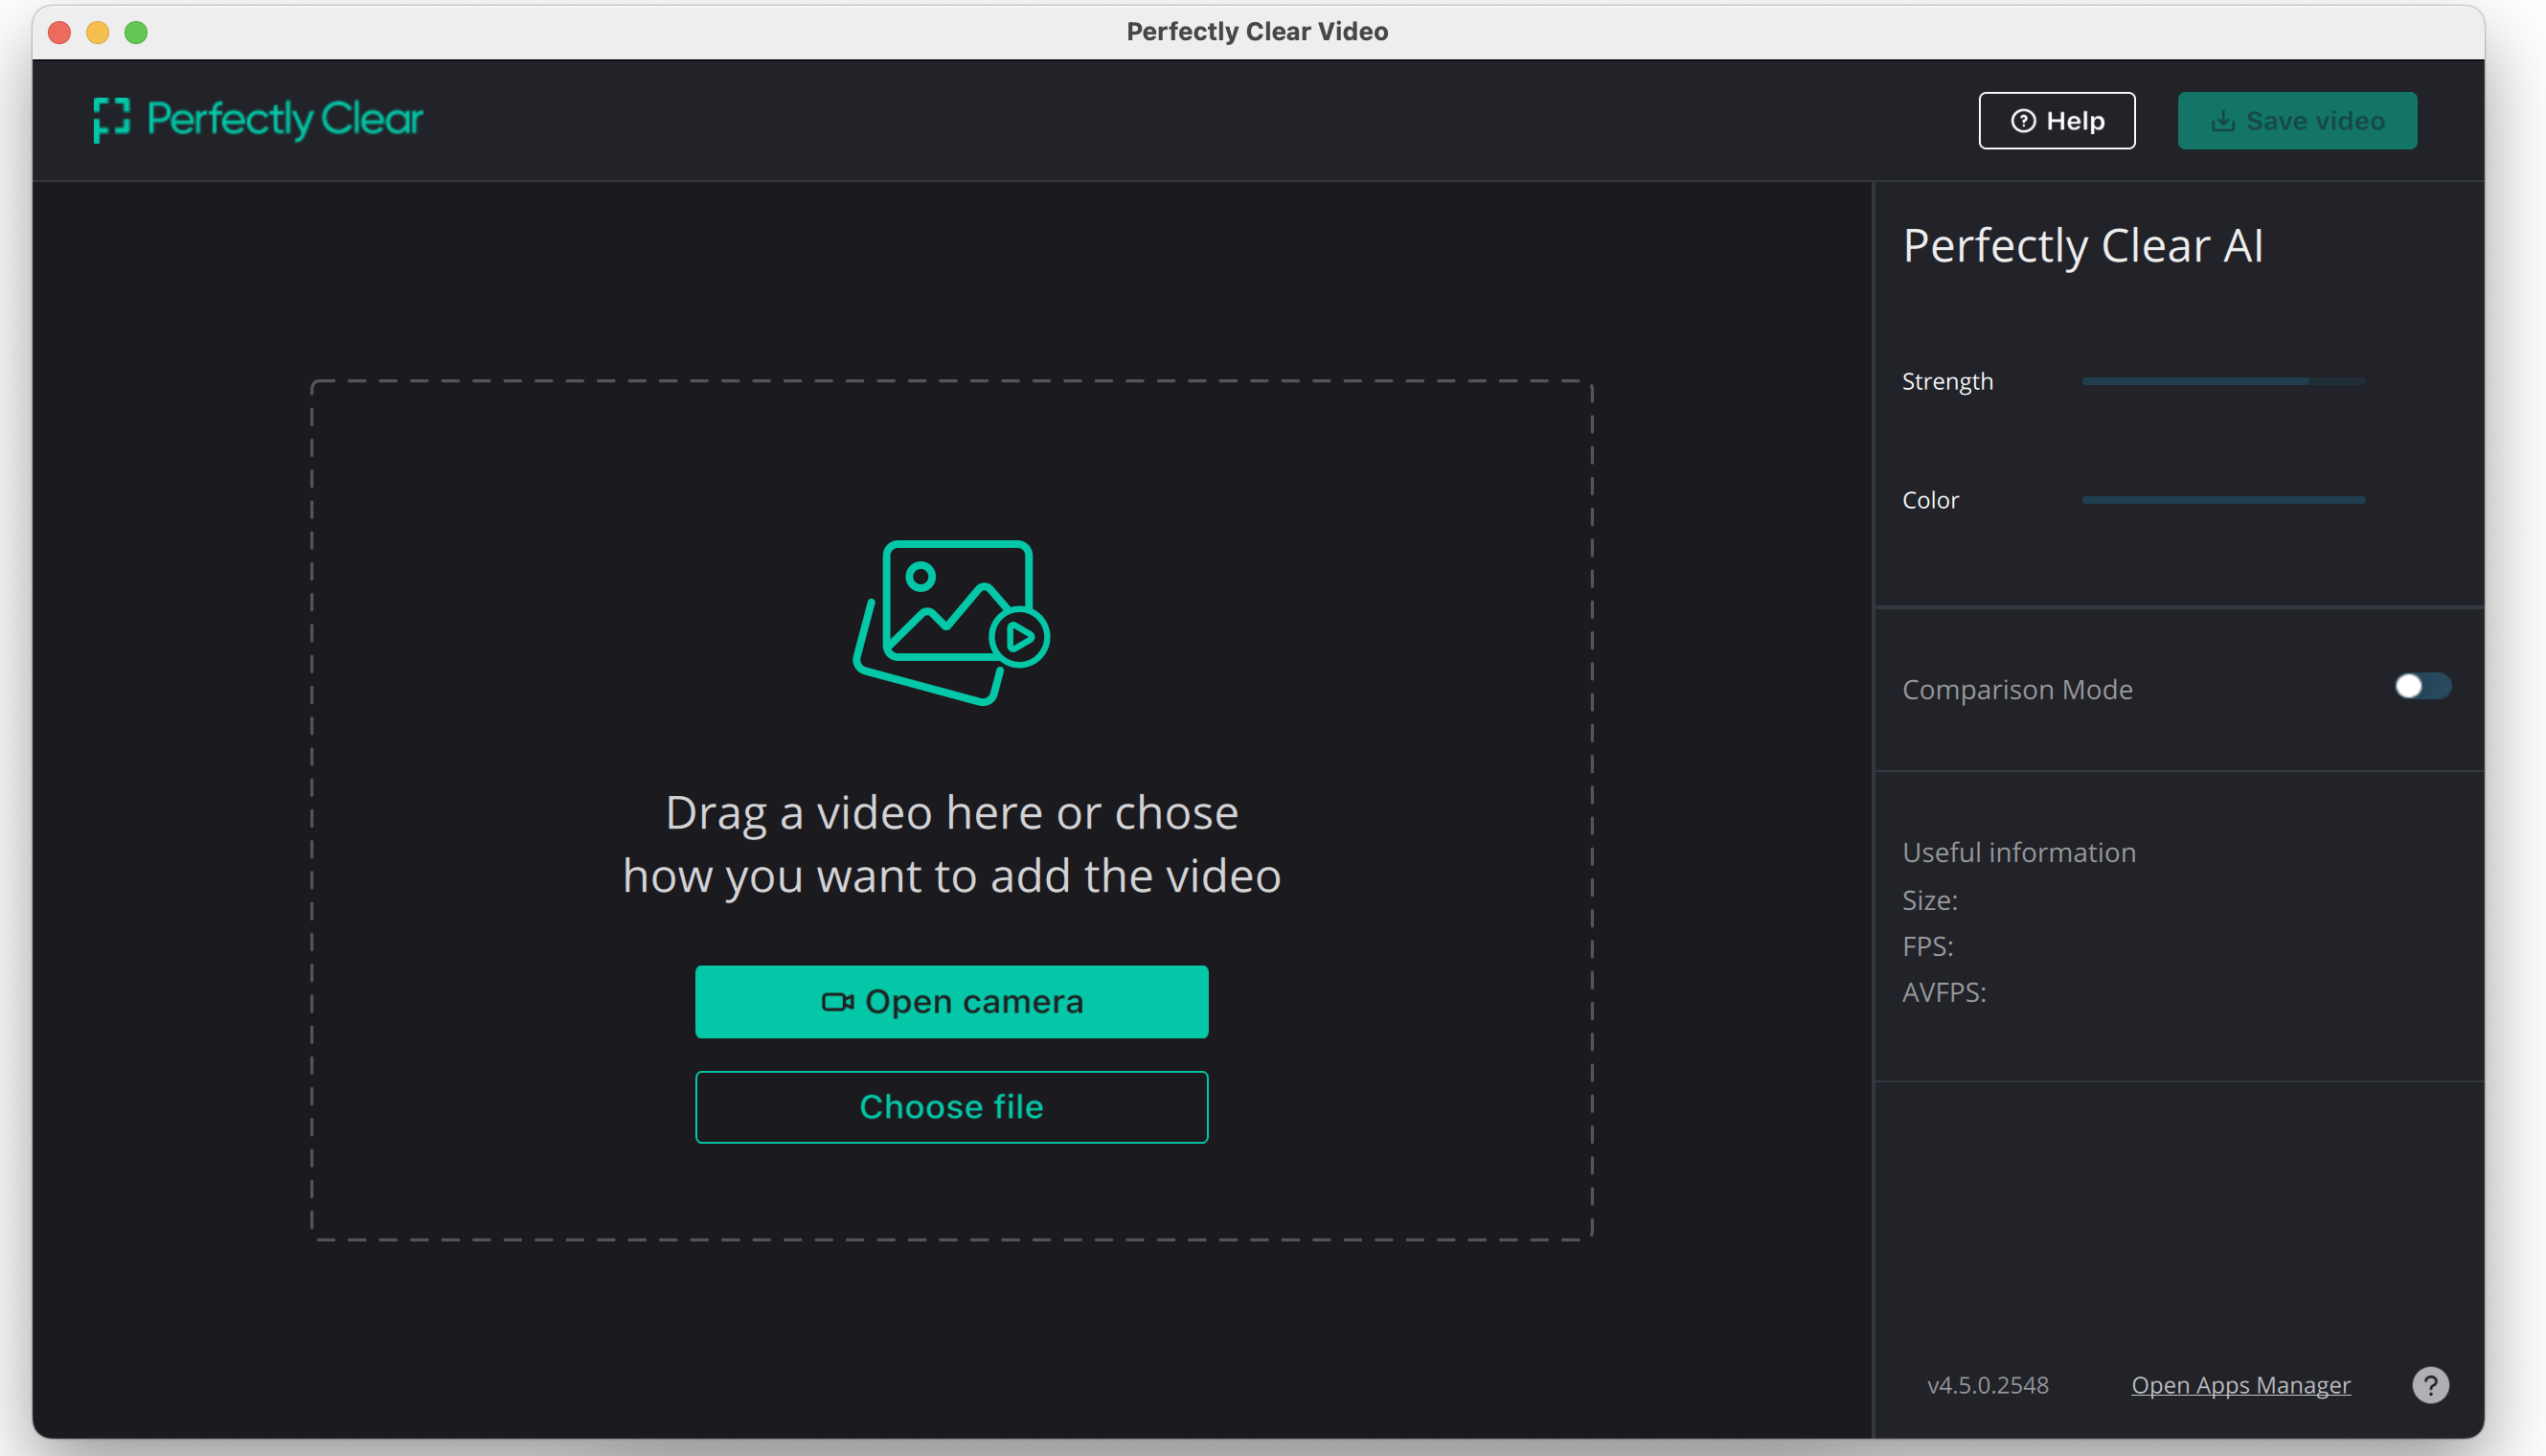Click the round question mark help icon
This screenshot has height=1456, width=2546.
coord(2430,1385)
